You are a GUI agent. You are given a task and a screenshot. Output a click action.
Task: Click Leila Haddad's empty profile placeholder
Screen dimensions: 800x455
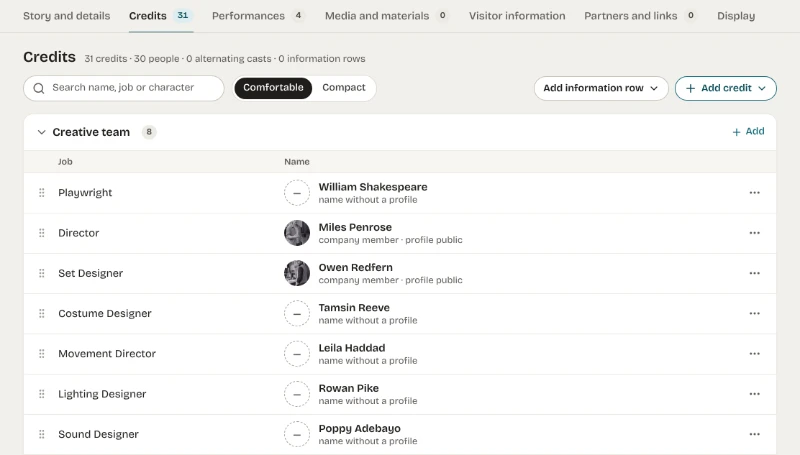tap(297, 354)
